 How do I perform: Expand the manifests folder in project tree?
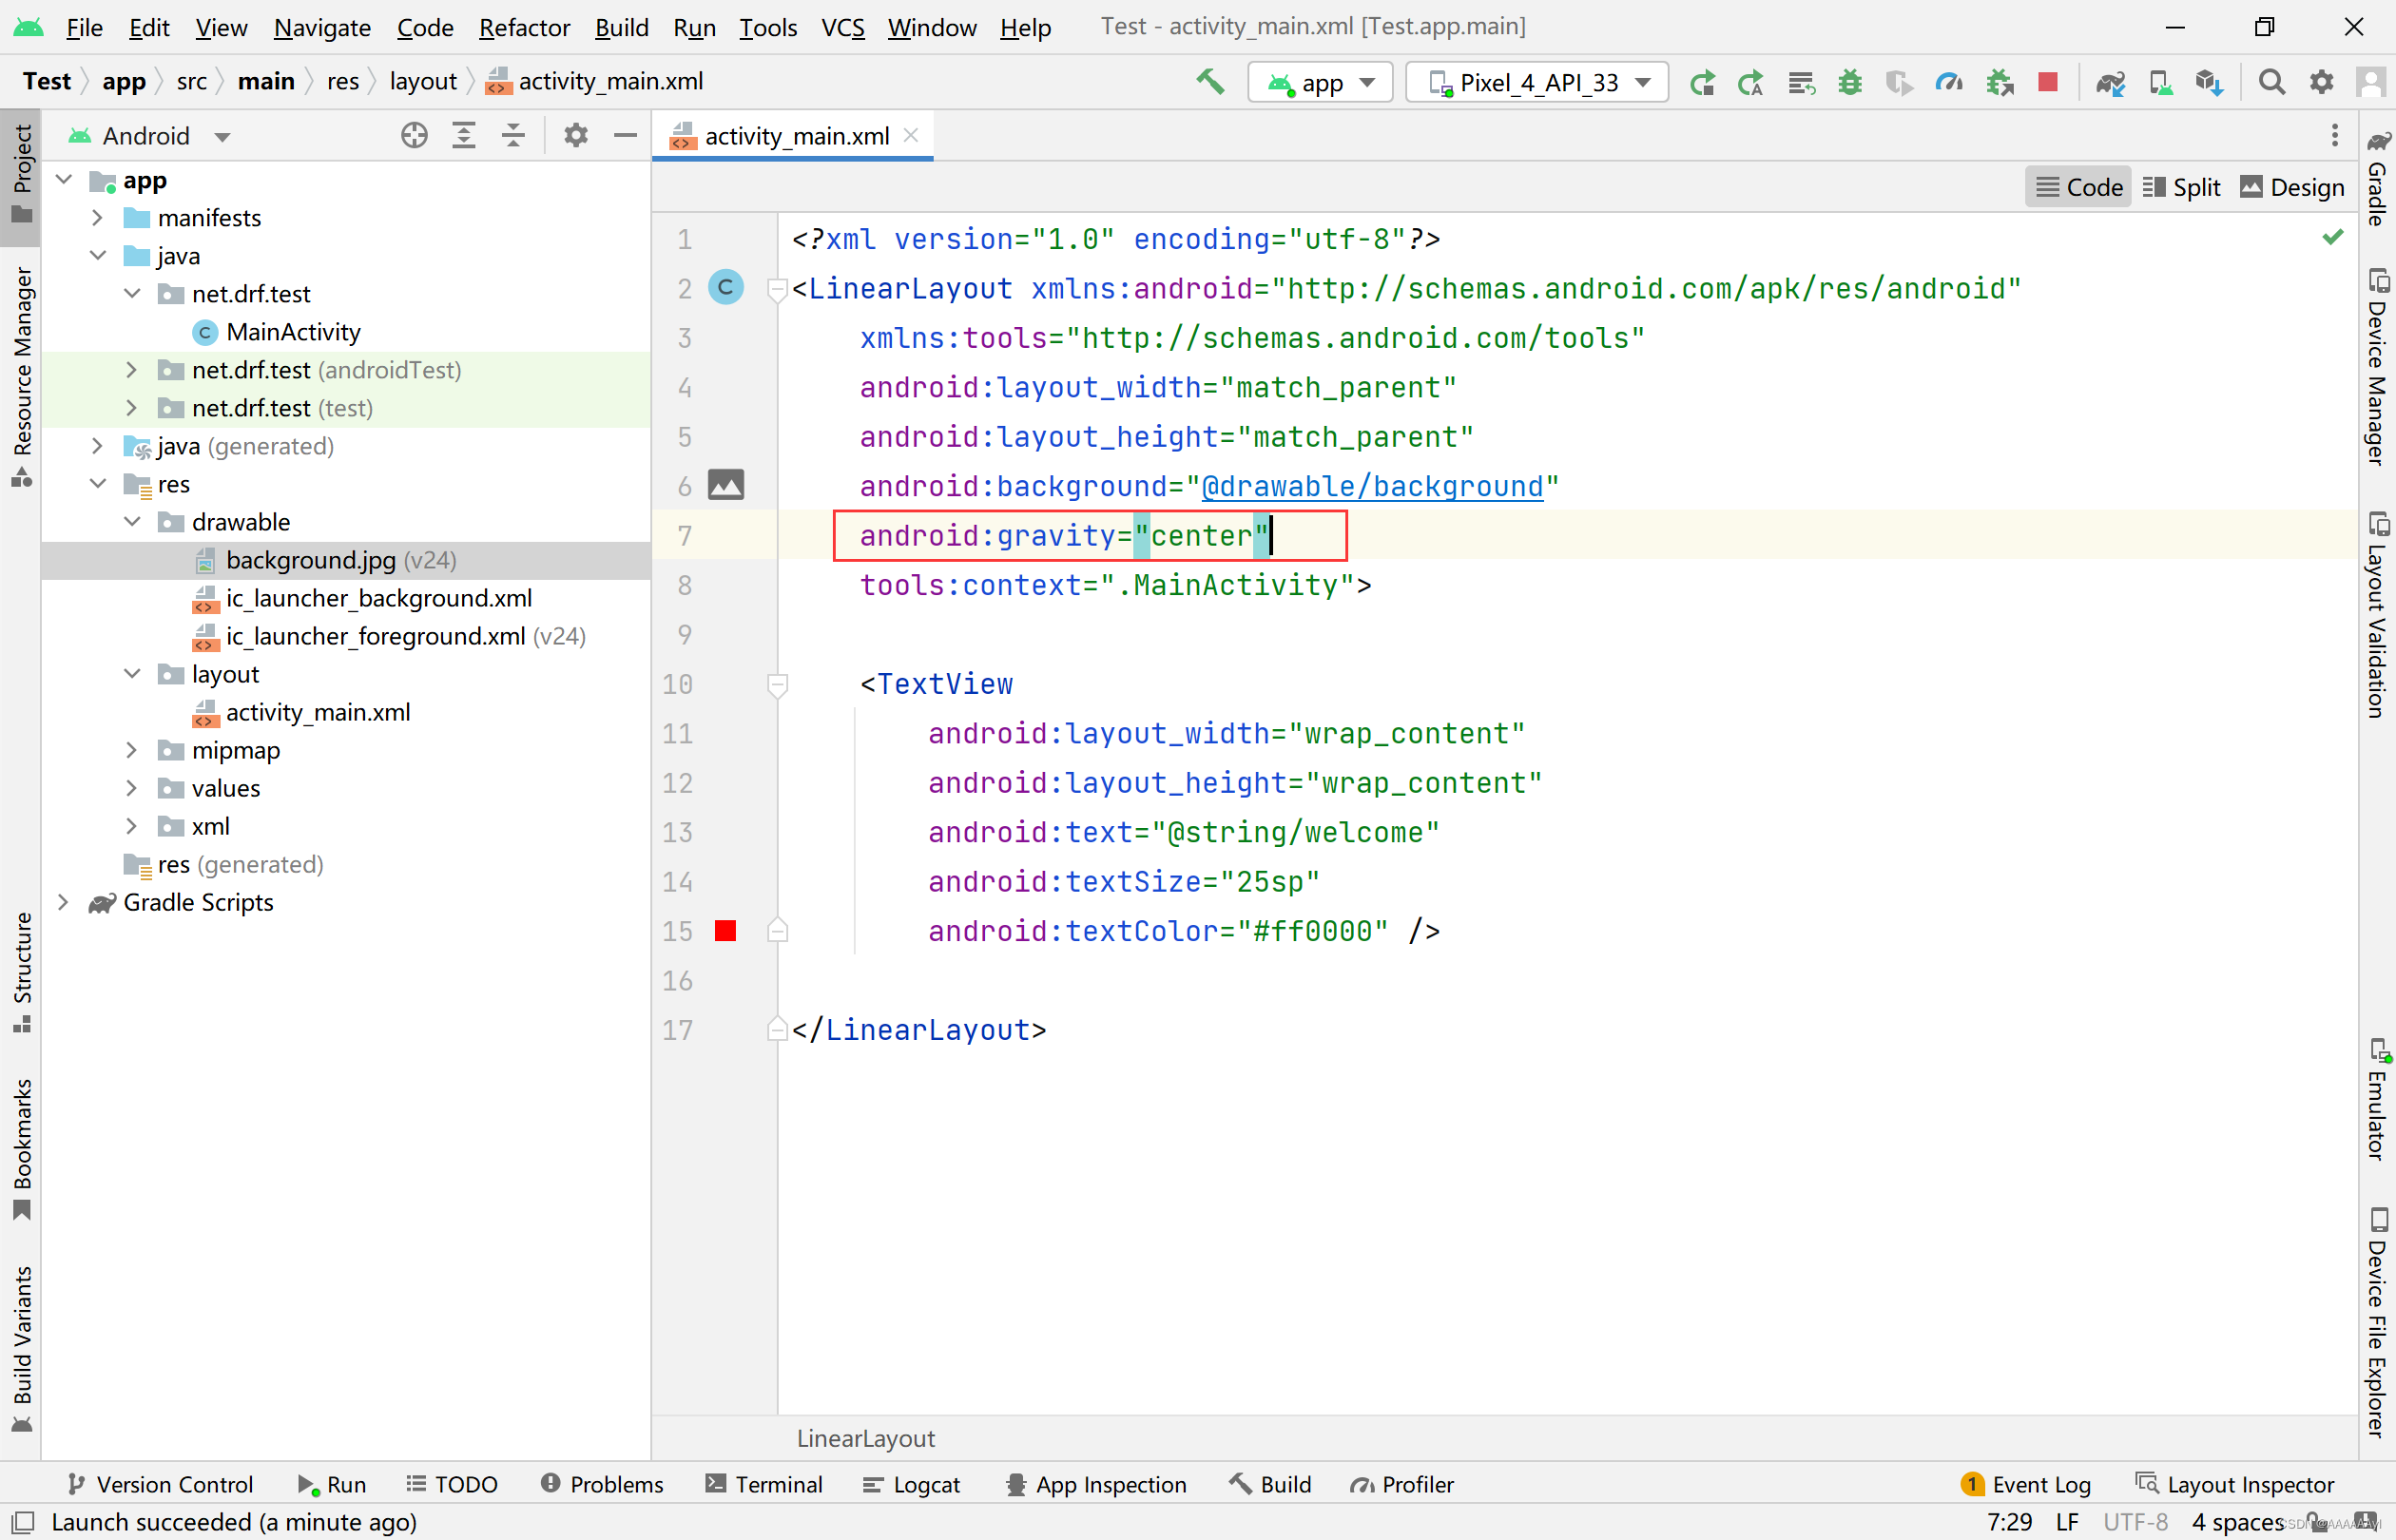(x=97, y=217)
